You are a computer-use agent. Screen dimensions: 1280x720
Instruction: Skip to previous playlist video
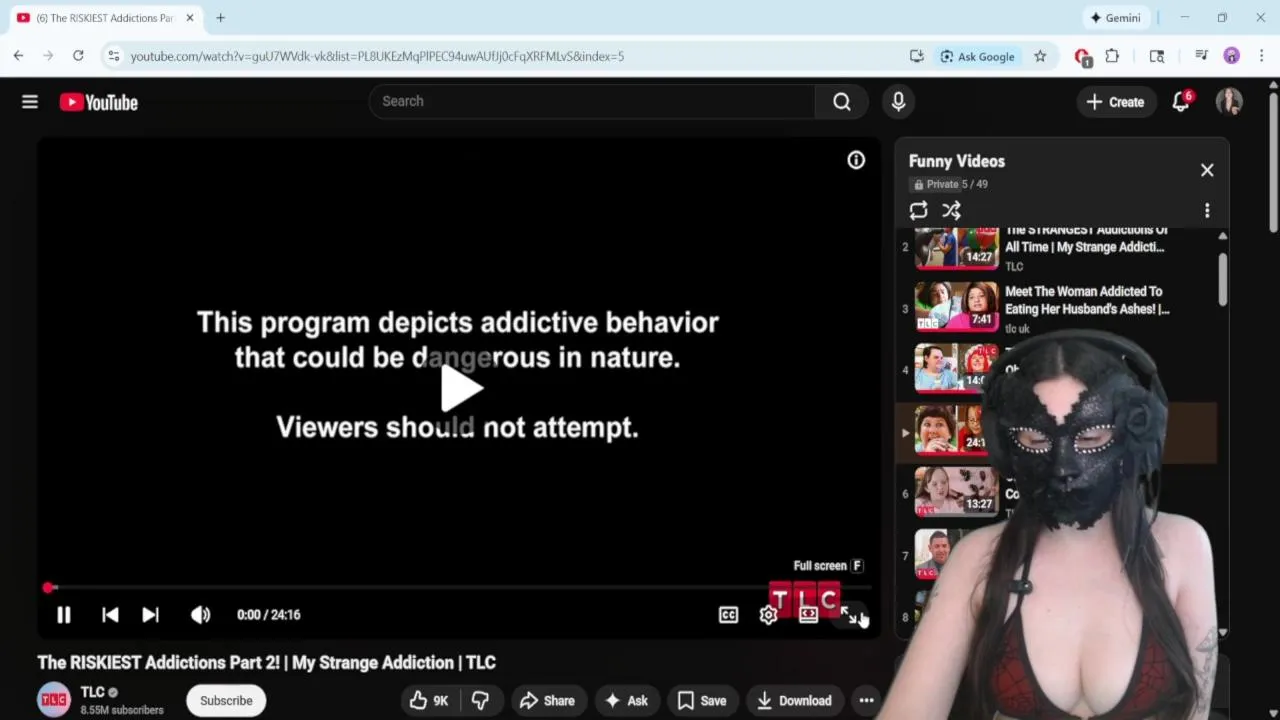(110, 615)
